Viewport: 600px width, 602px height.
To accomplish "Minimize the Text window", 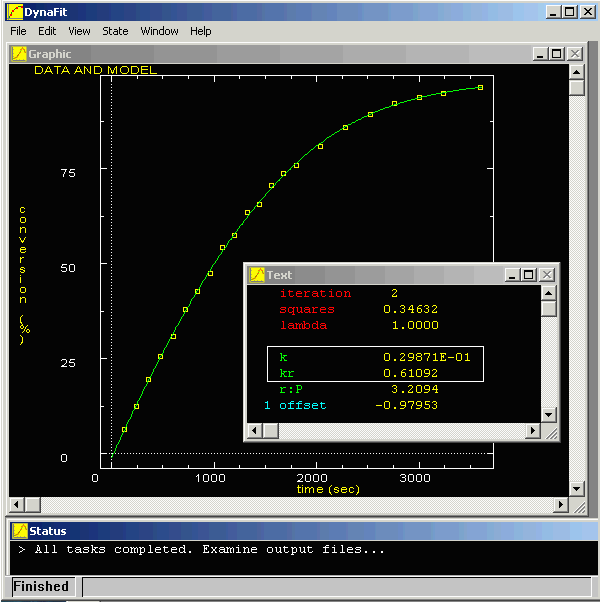I will pos(512,275).
